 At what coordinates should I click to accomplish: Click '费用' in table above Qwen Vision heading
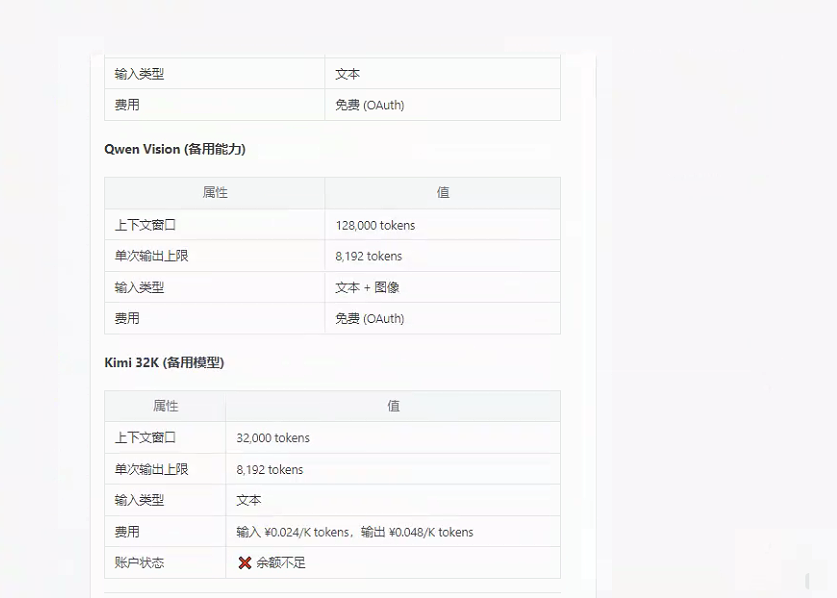point(127,105)
